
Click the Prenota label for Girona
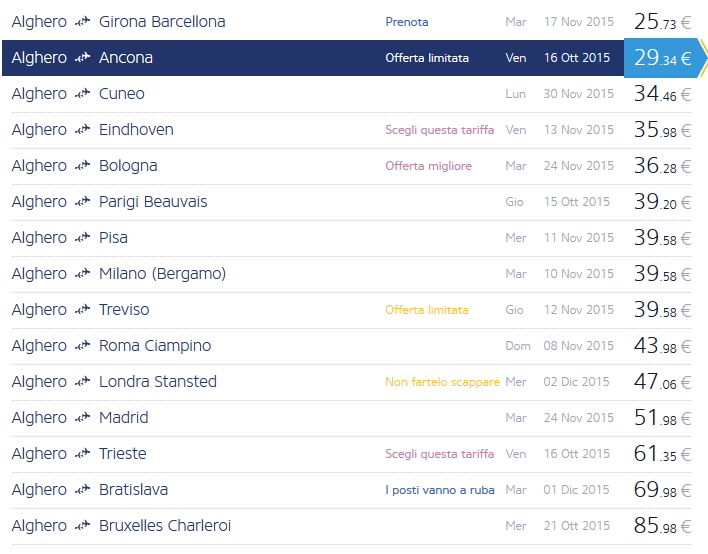point(407,22)
